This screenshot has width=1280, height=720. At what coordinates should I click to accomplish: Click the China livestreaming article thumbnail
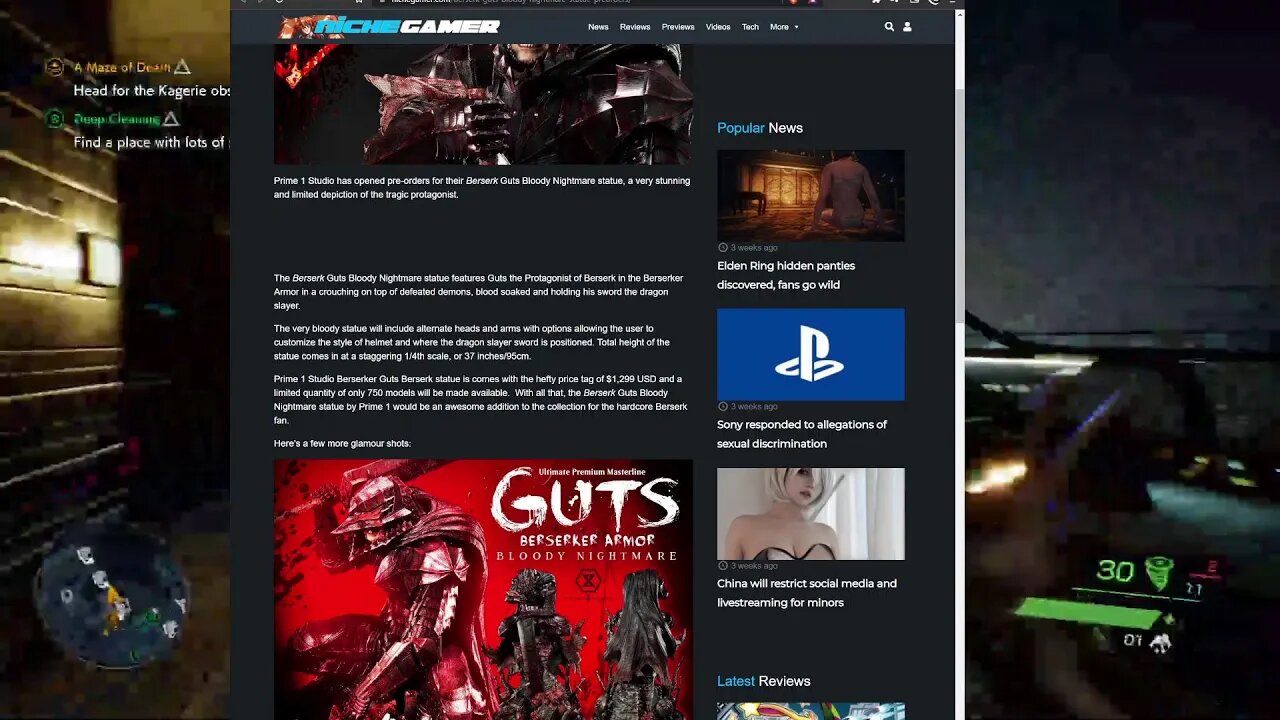pos(811,514)
